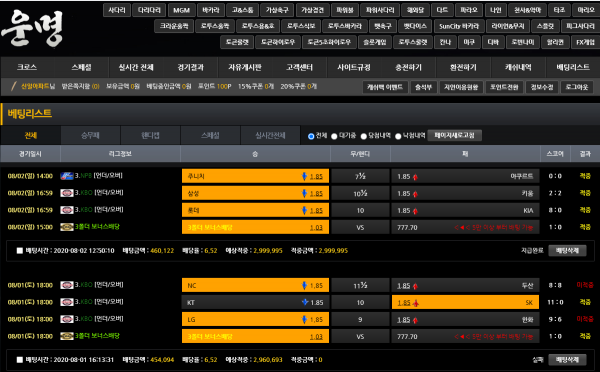Tick checkbox for 2020-08-02 12:50:10 bet

point(20,251)
